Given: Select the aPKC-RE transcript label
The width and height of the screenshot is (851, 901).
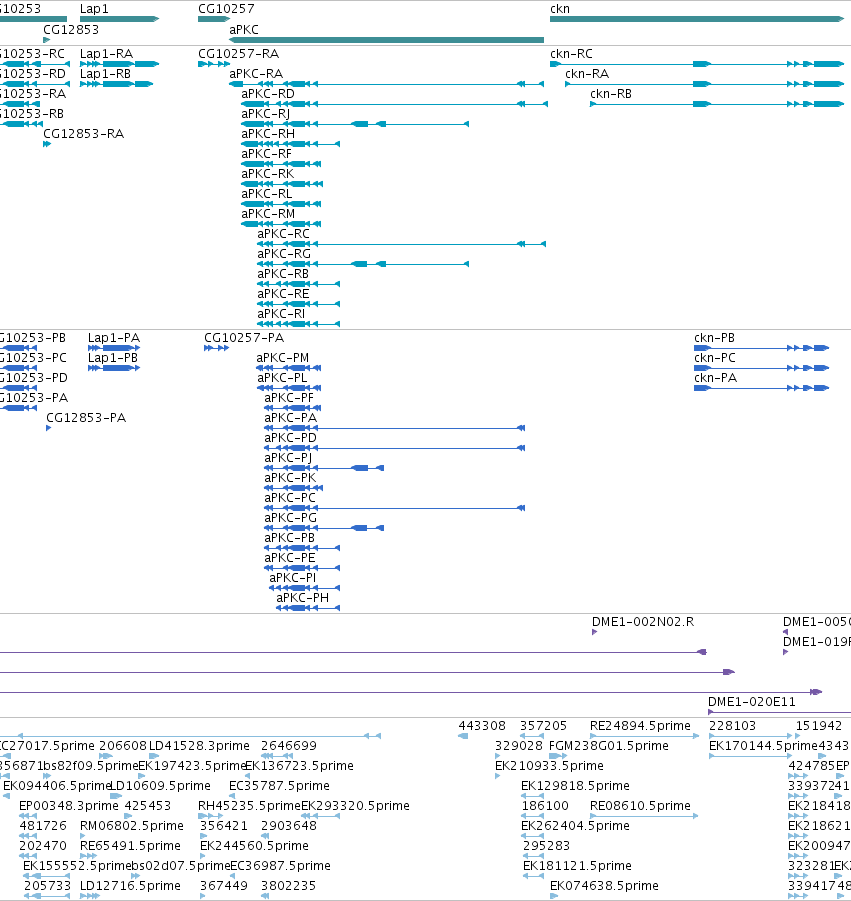Looking at the screenshot, I should coord(283,294).
